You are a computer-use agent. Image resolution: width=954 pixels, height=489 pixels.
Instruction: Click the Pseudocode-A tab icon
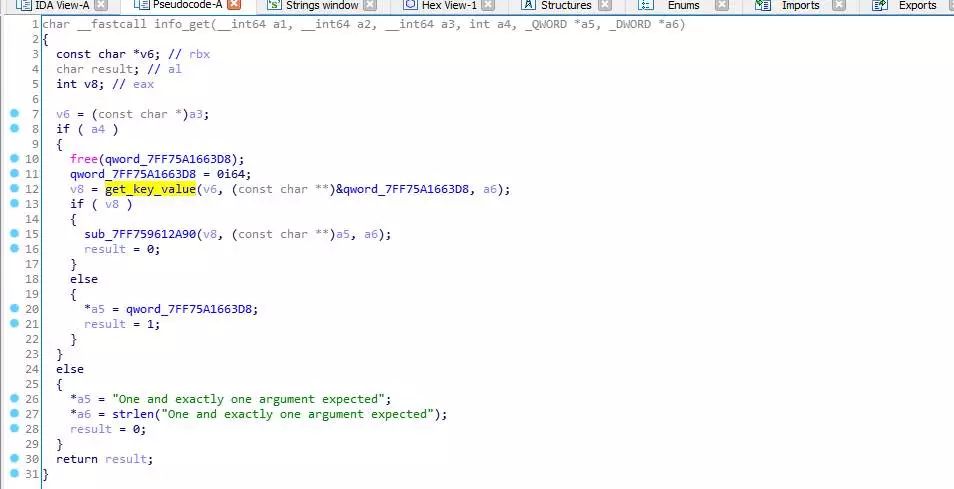[141, 5]
